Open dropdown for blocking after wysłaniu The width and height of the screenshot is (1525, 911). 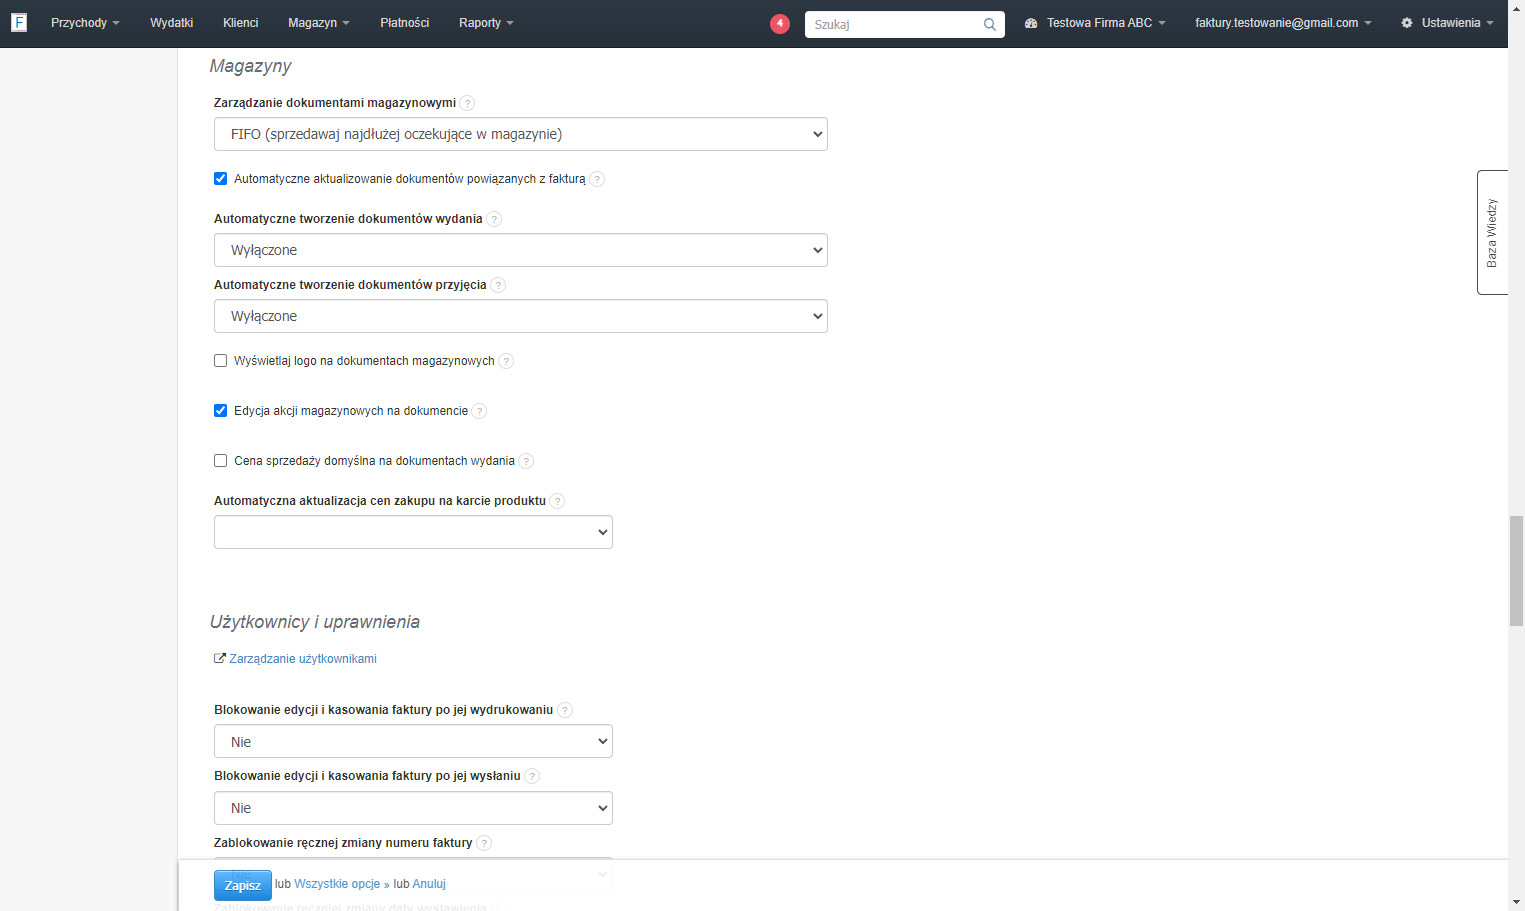tap(413, 808)
